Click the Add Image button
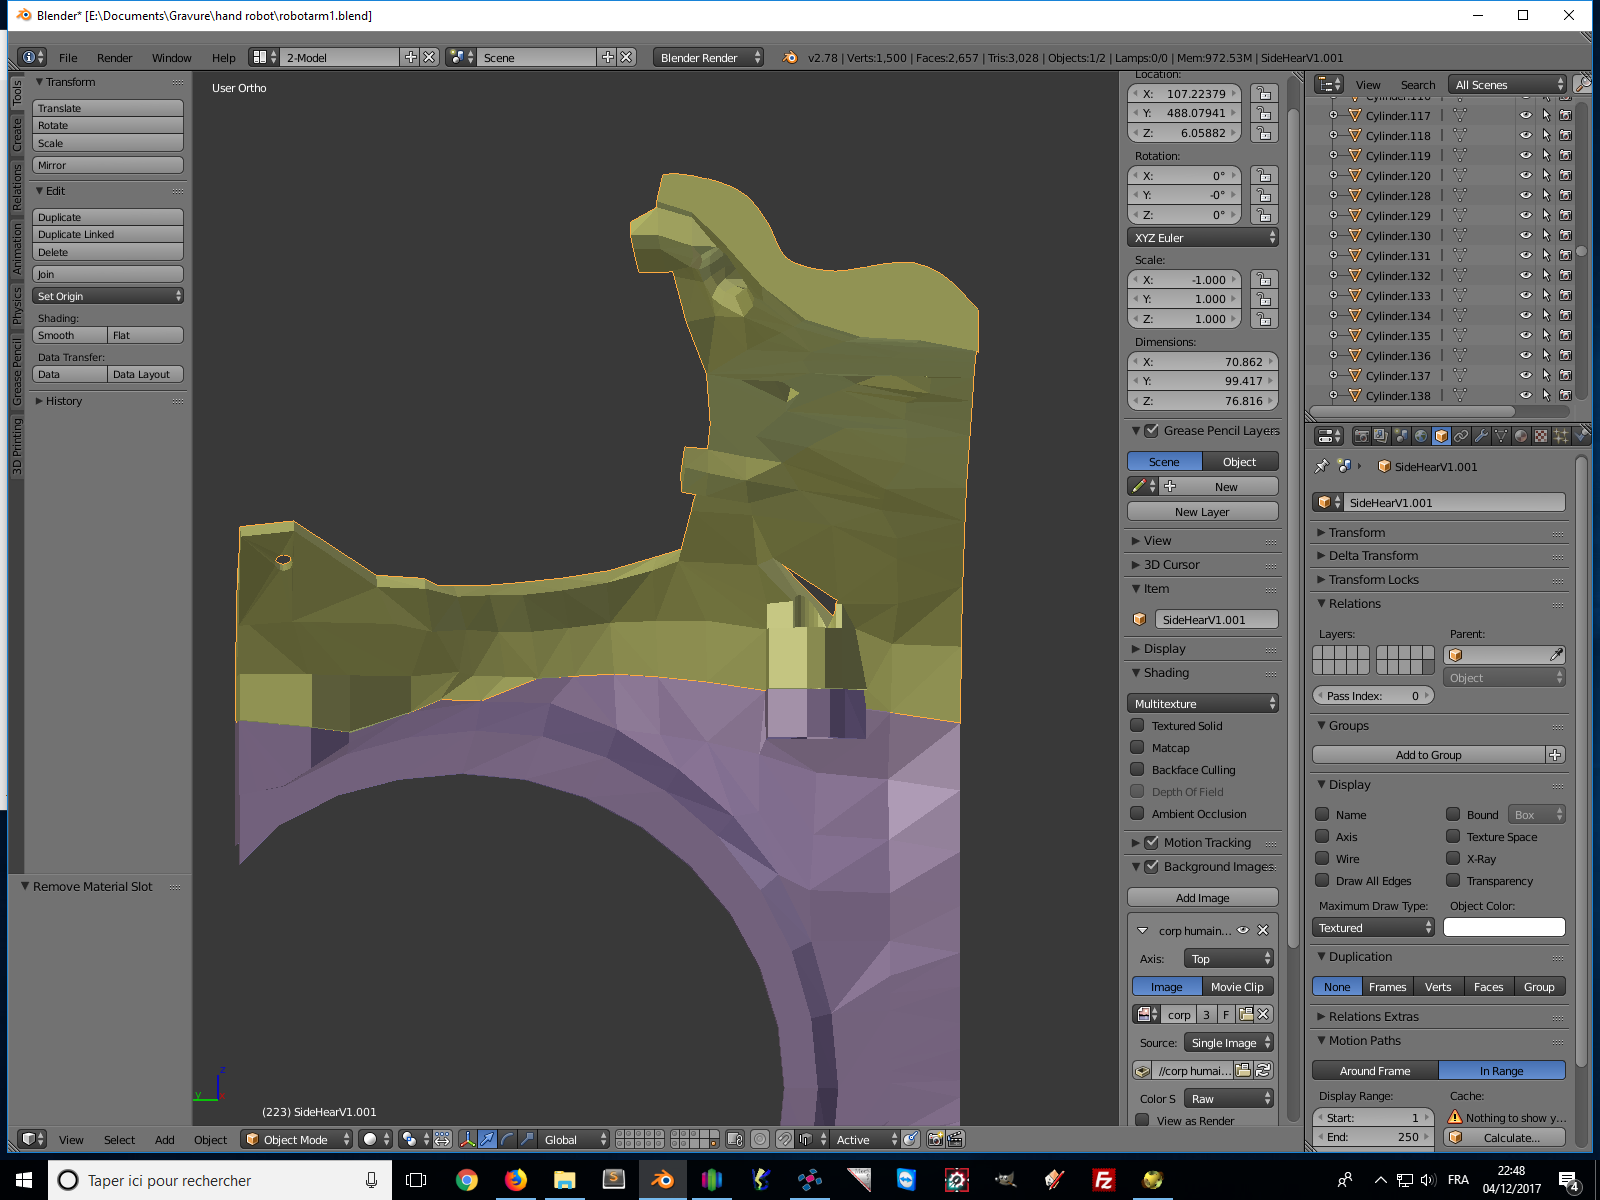The width and height of the screenshot is (1600, 1200). 1202,898
